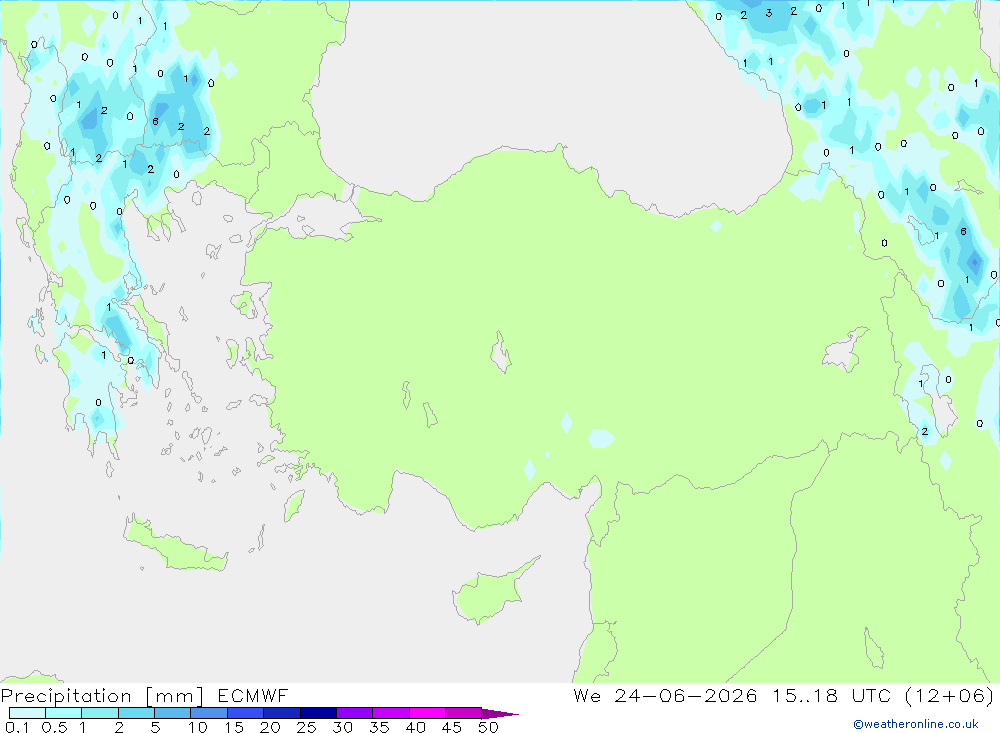The height and width of the screenshot is (733, 1000).
Task: Click the "(12+06)" forecast run text
Action: coord(950,695)
